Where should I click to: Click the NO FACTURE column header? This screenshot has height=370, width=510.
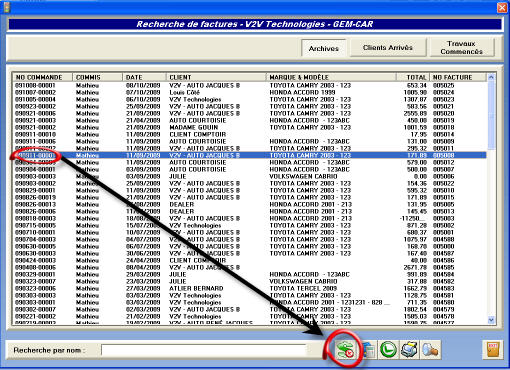coord(458,77)
